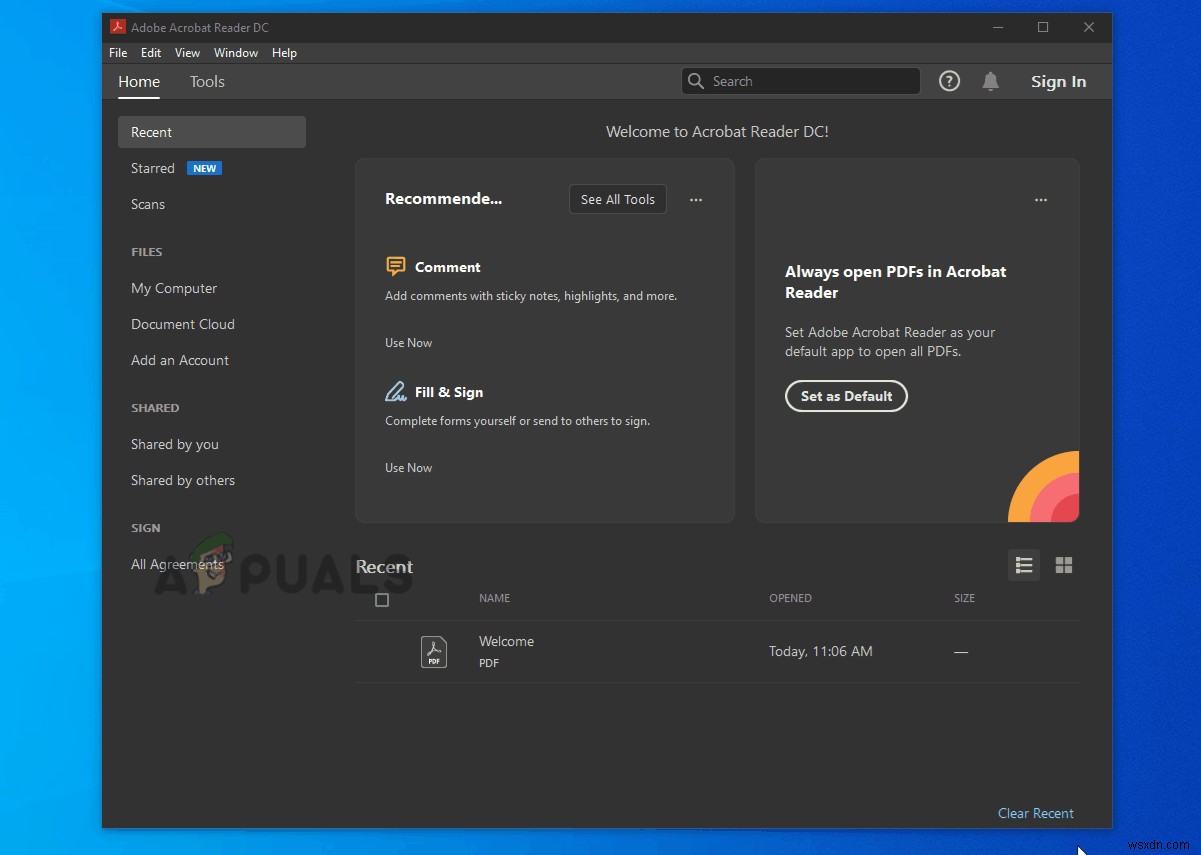Open the overflow menu beside See All Tools
Viewport: 1201px width, 855px height.
pyautogui.click(x=696, y=199)
